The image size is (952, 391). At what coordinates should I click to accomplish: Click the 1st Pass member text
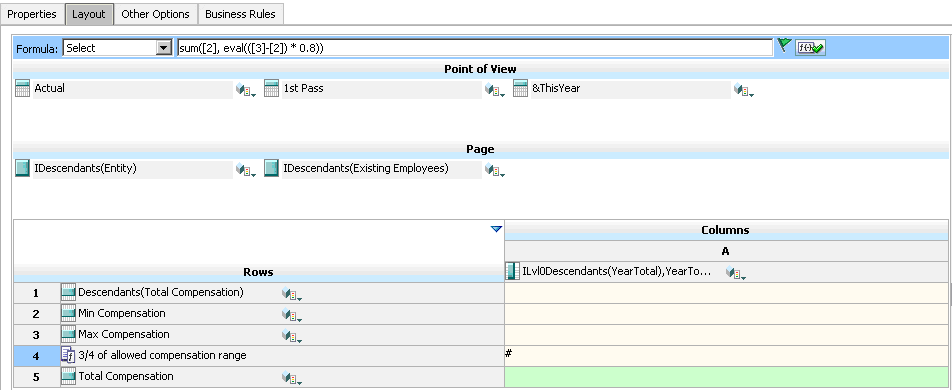point(303,88)
